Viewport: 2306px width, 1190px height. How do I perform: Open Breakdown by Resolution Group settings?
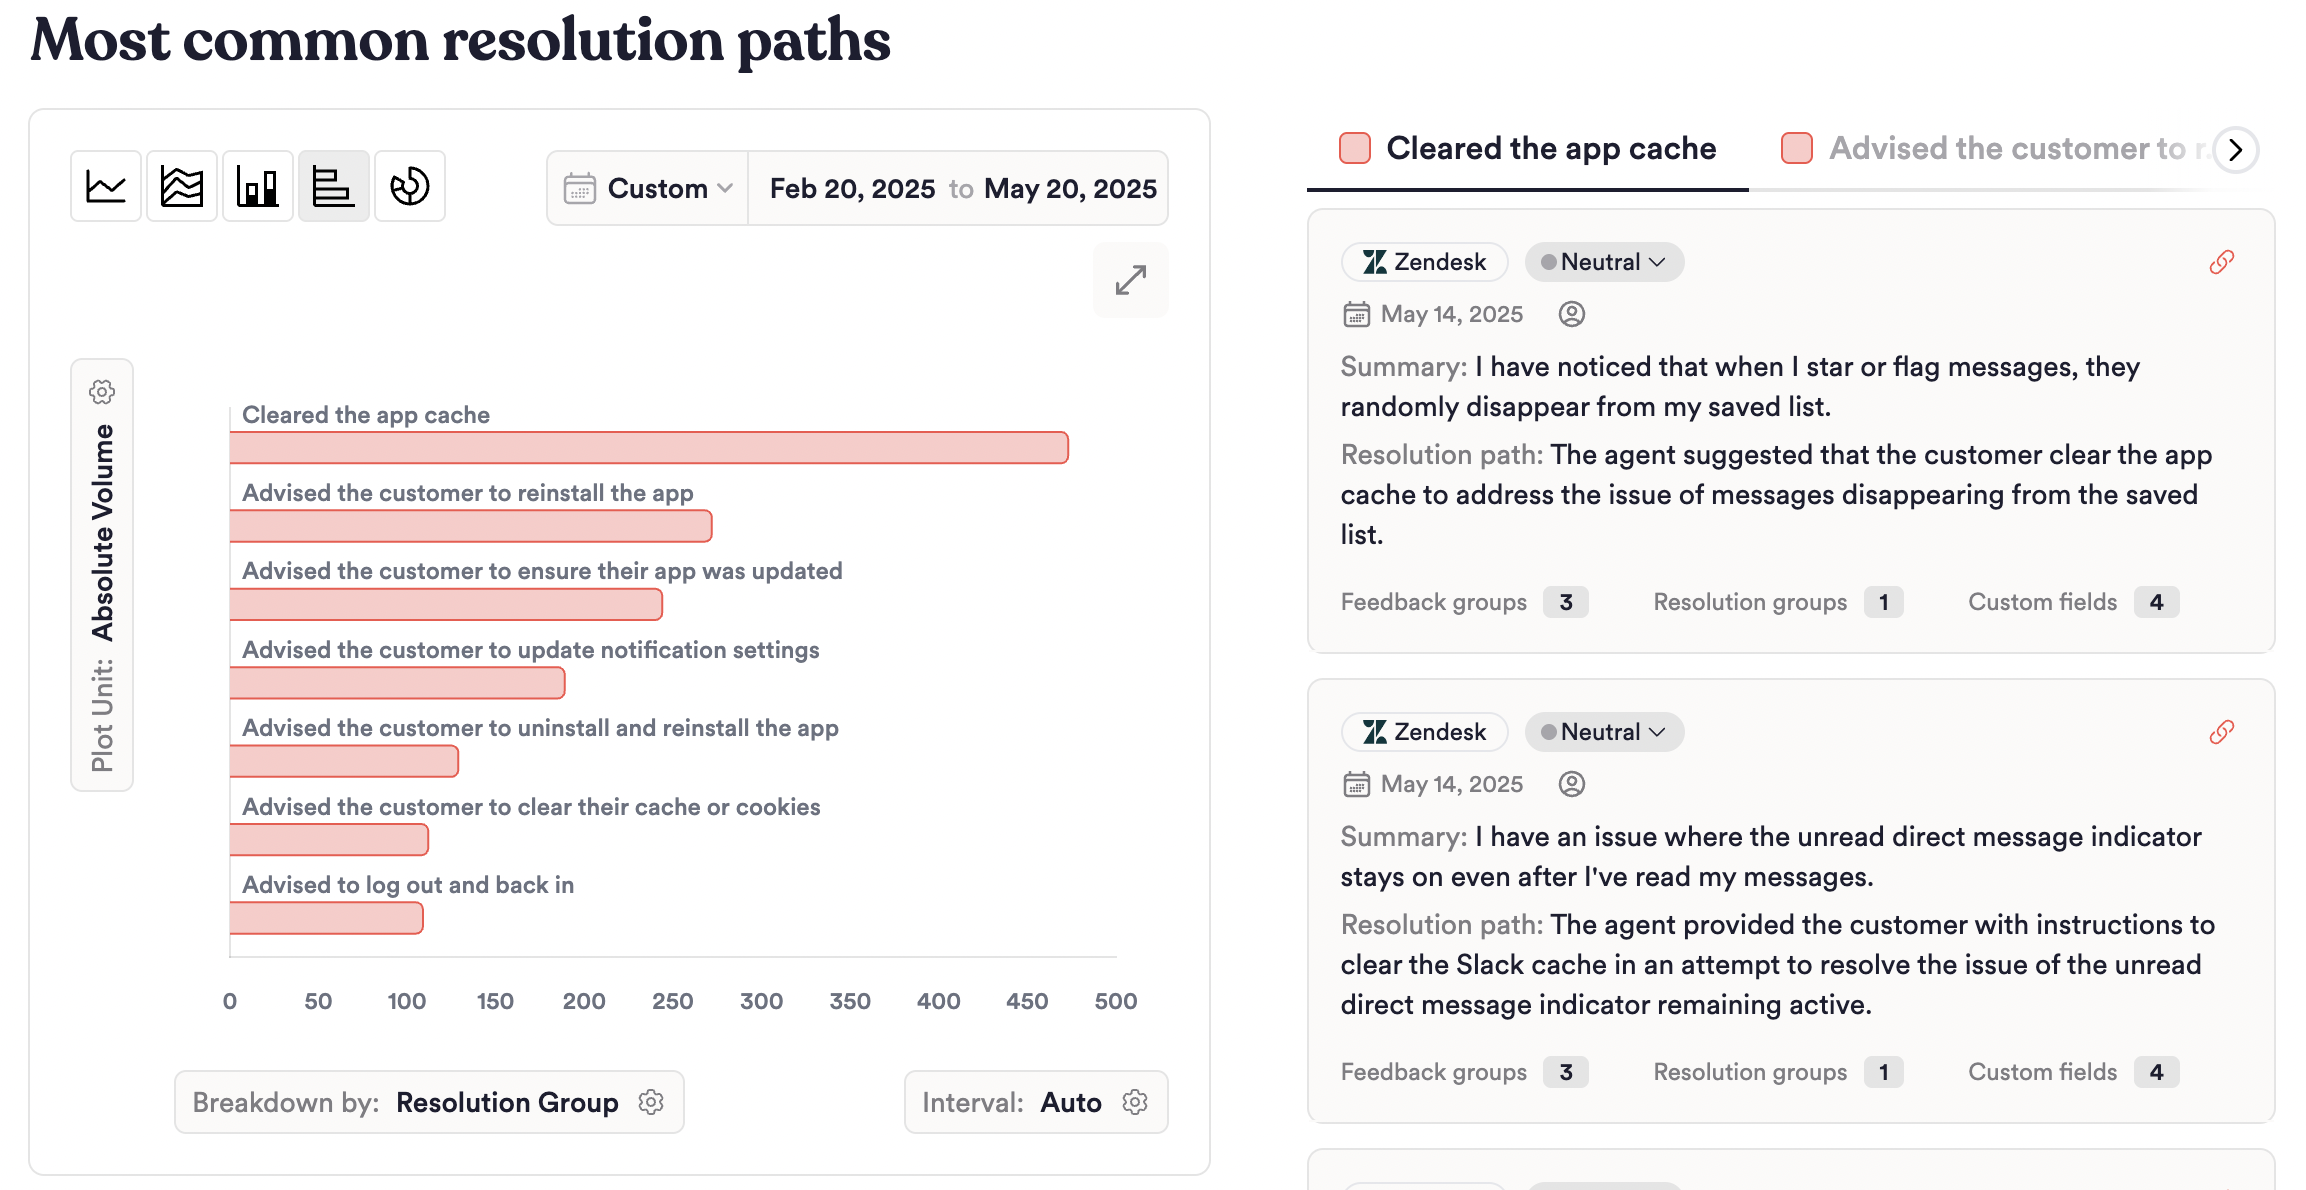(651, 1102)
